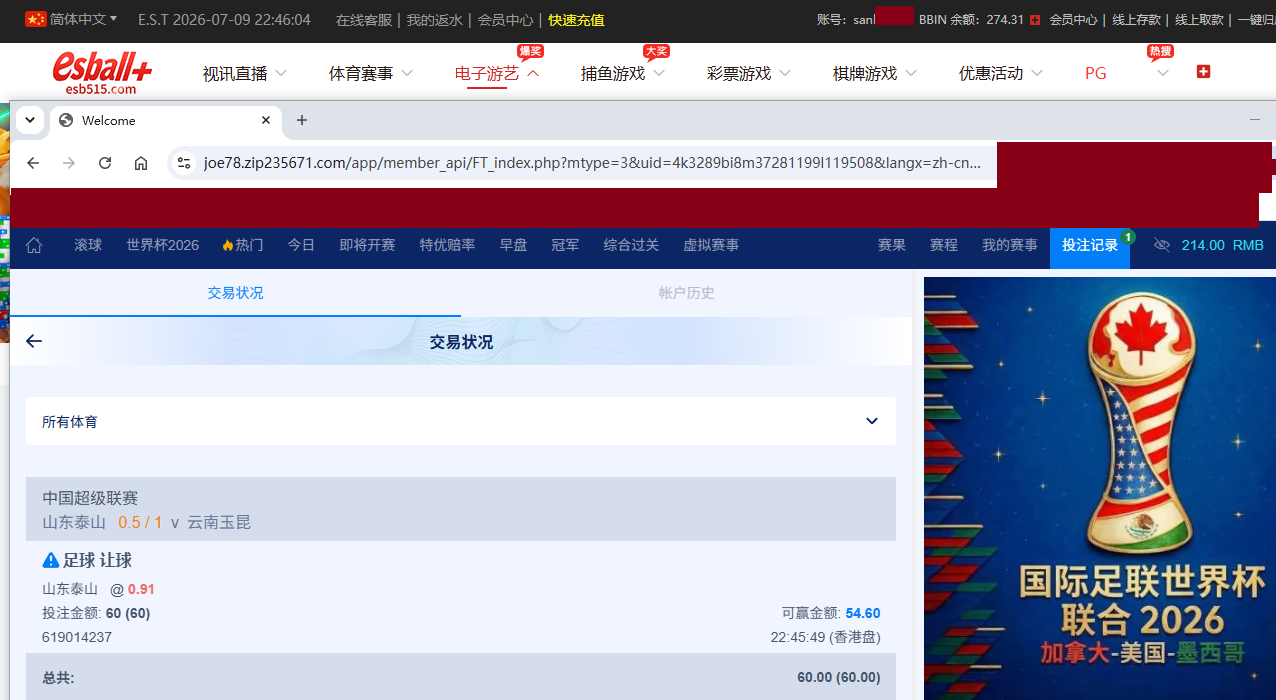Click the 中国超级联赛 league name

(x=90, y=498)
